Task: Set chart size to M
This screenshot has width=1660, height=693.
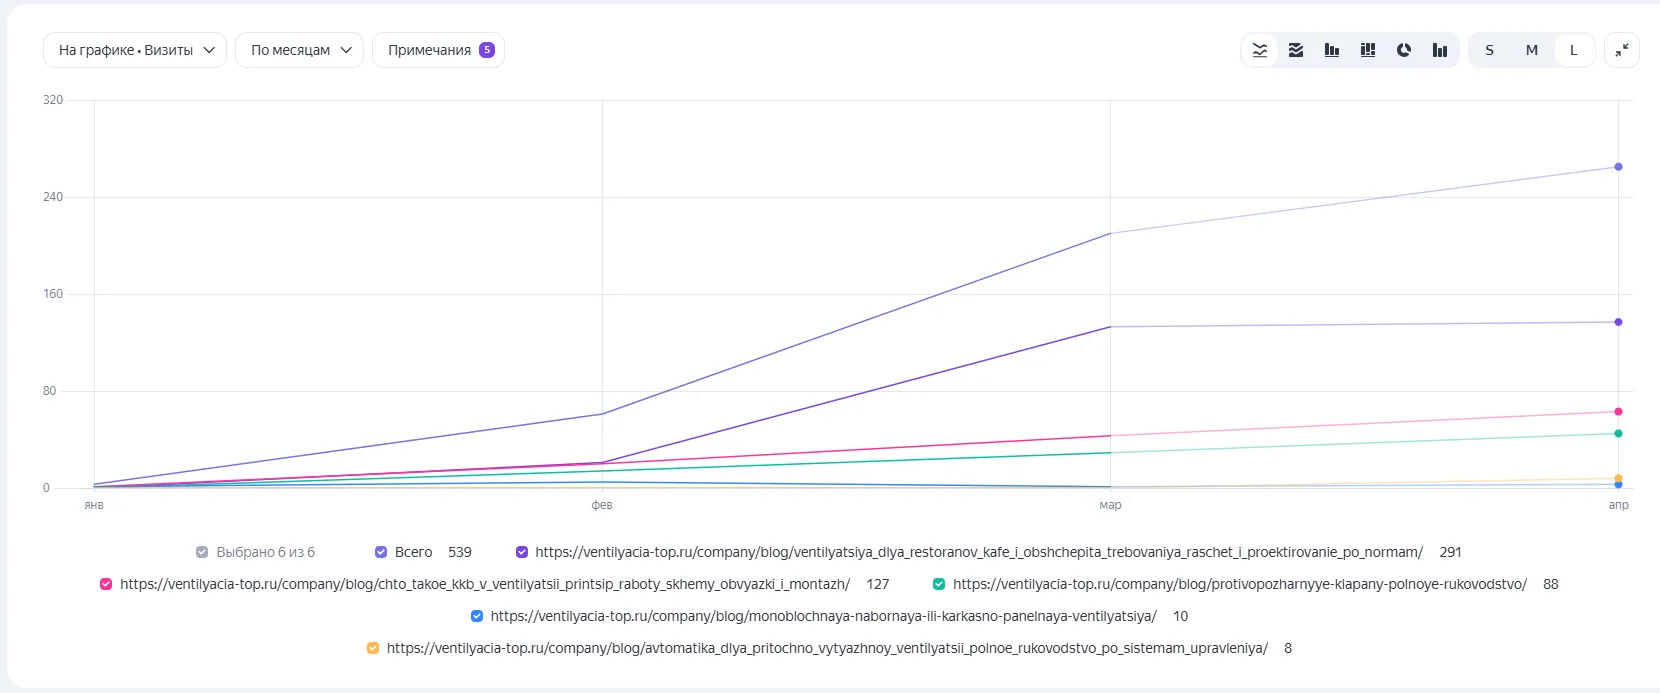Action: [x=1532, y=50]
